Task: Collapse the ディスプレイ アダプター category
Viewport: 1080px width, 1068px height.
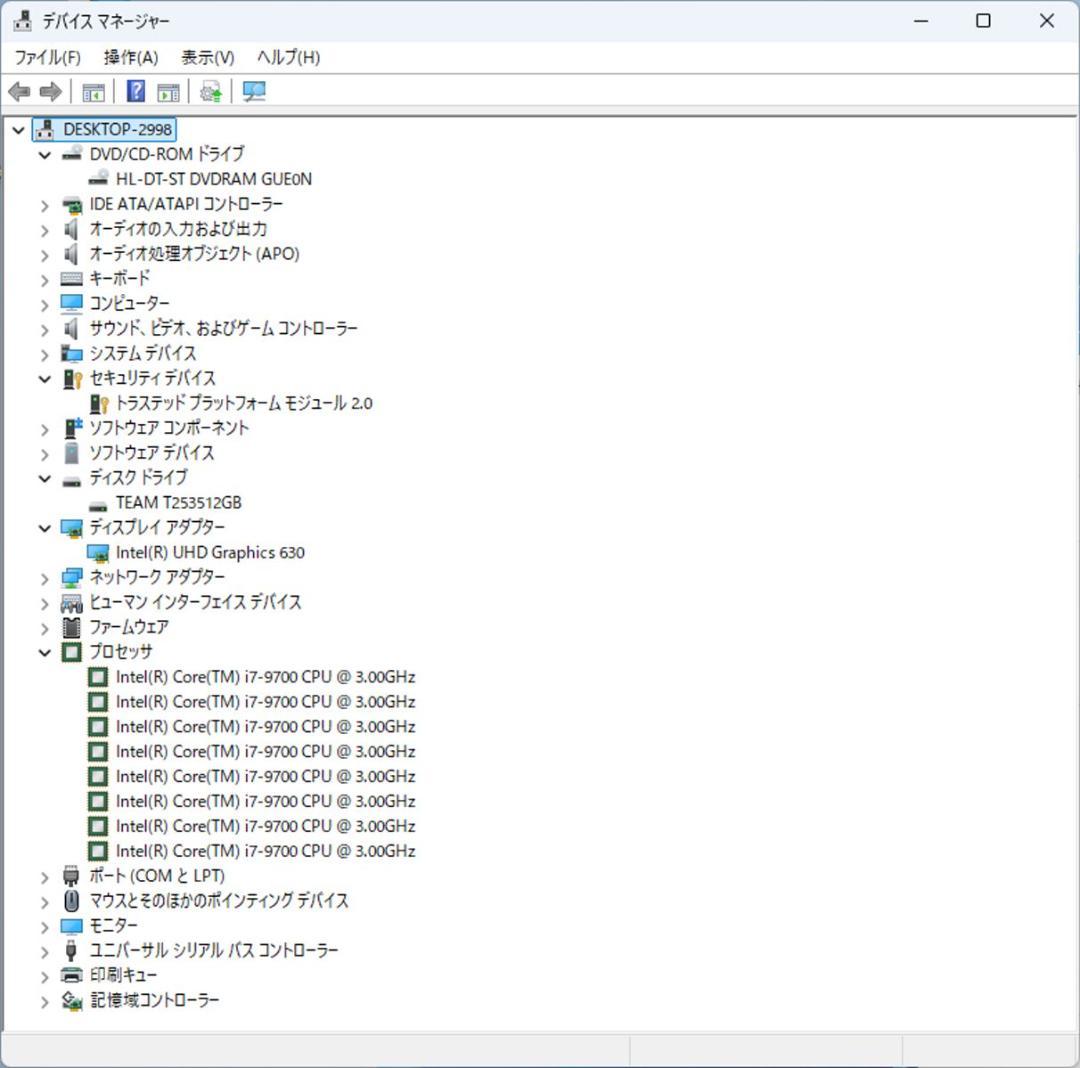Action: pyautogui.click(x=44, y=527)
